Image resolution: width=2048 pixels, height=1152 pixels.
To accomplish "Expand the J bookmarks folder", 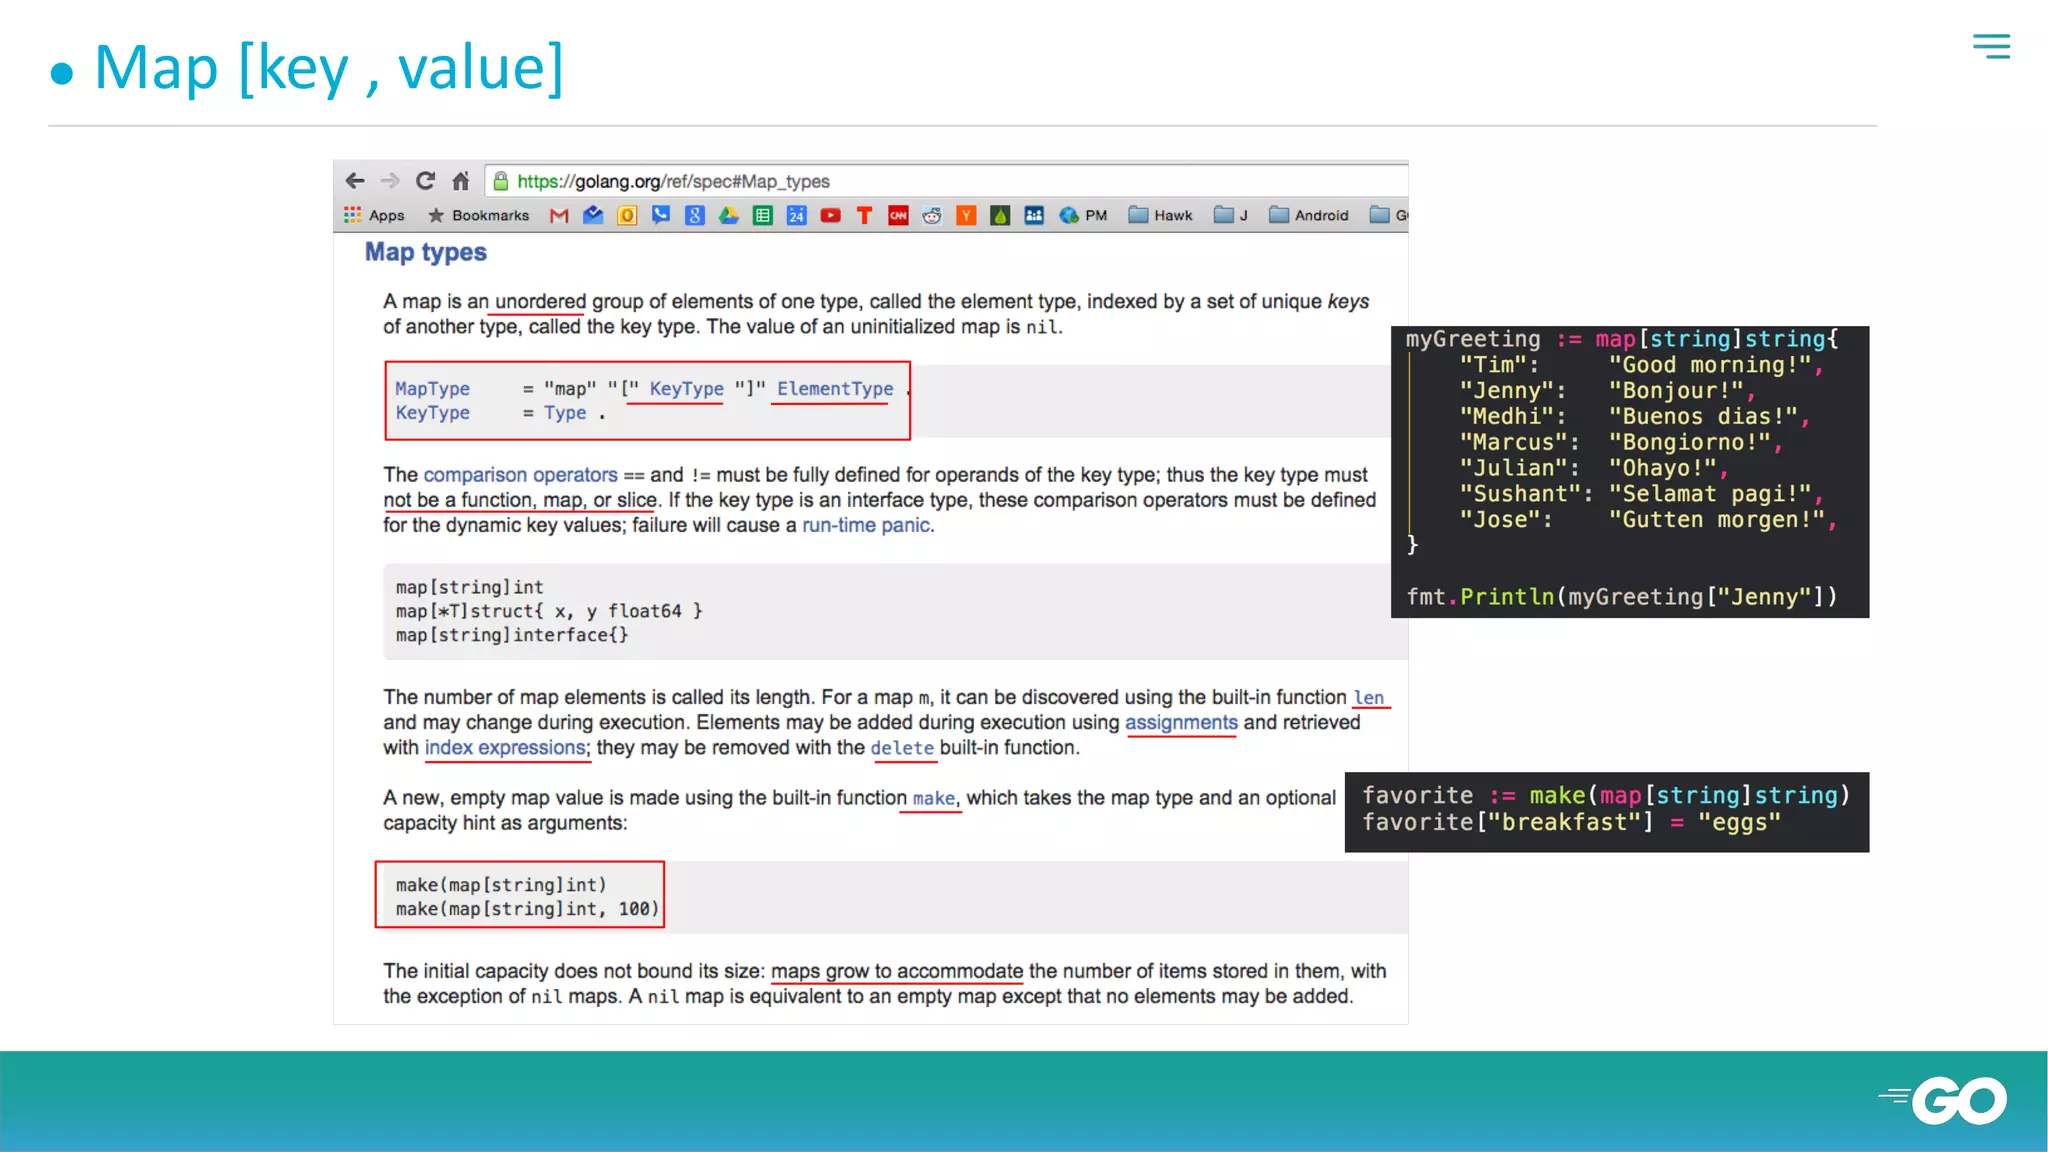I will [x=1231, y=215].
